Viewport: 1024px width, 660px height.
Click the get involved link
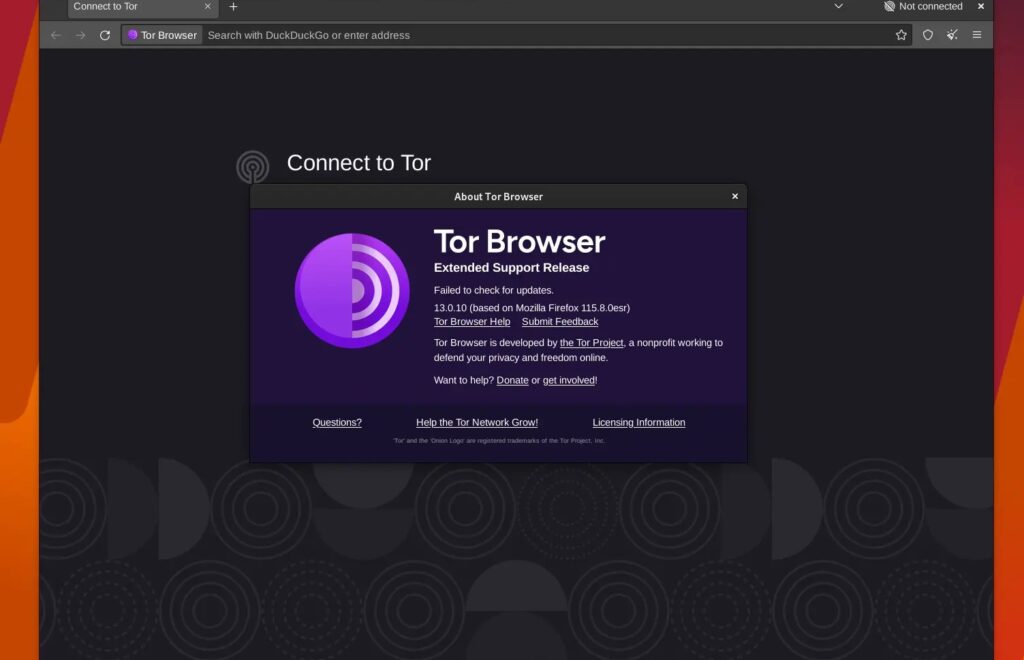(569, 381)
